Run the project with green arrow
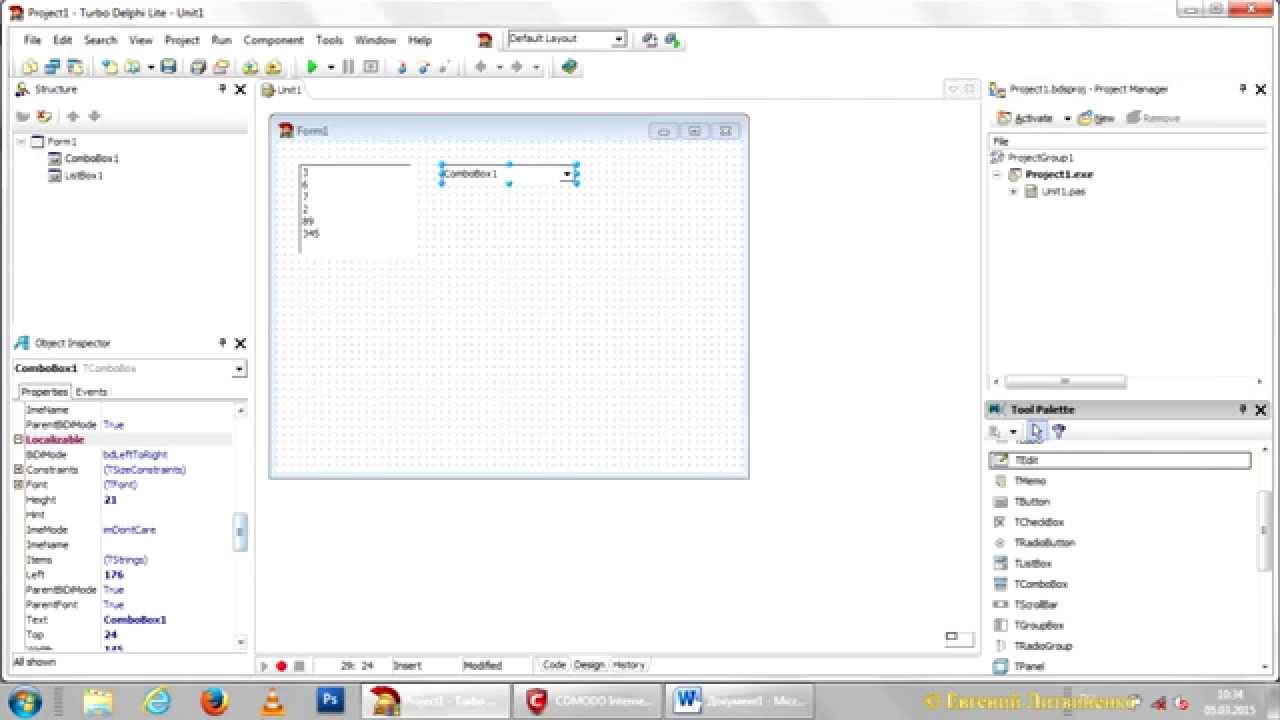 [x=312, y=67]
